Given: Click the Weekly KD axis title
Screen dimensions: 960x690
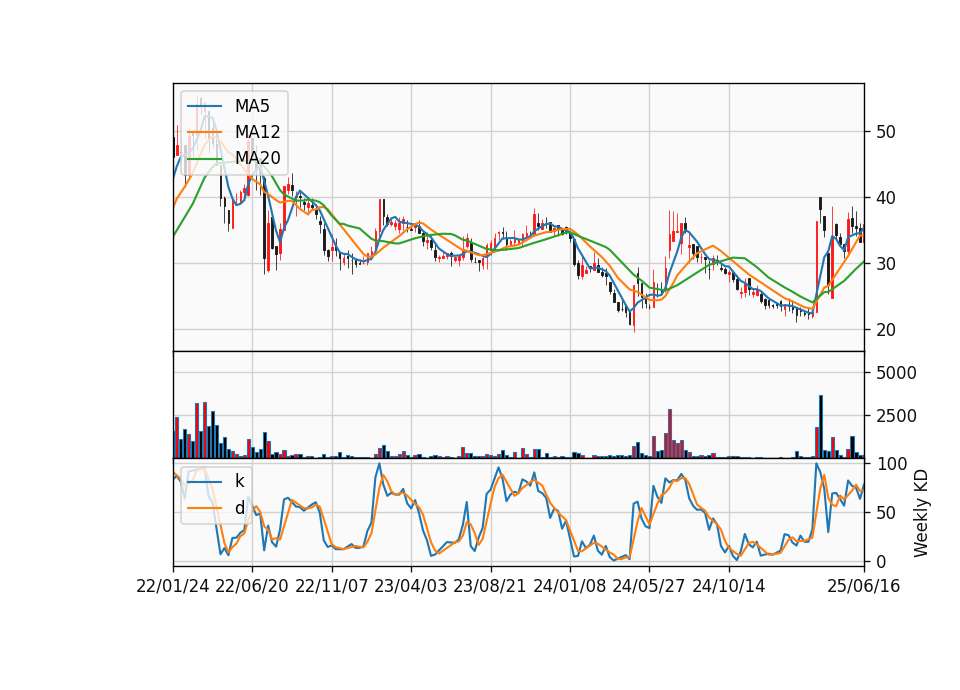Looking at the screenshot, I should [920, 513].
